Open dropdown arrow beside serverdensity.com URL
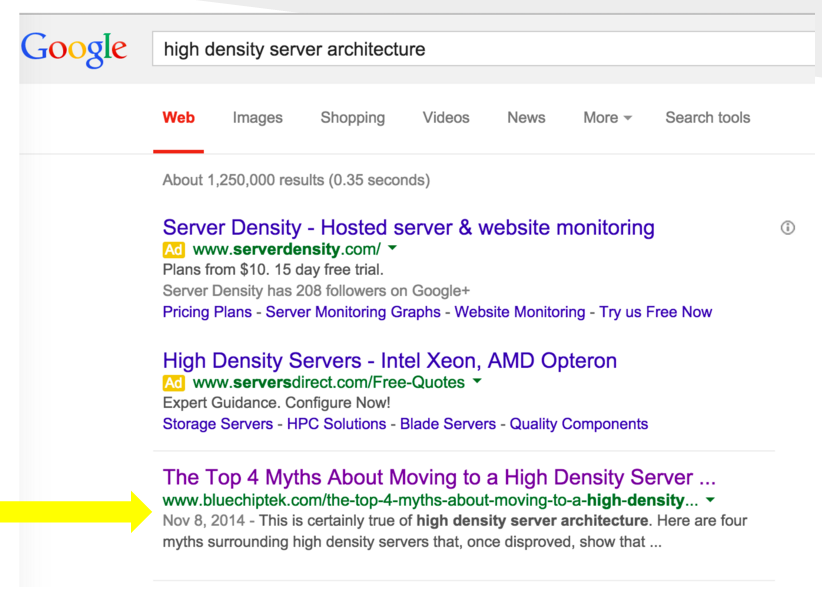This screenshot has width=822, height=605. click(393, 247)
